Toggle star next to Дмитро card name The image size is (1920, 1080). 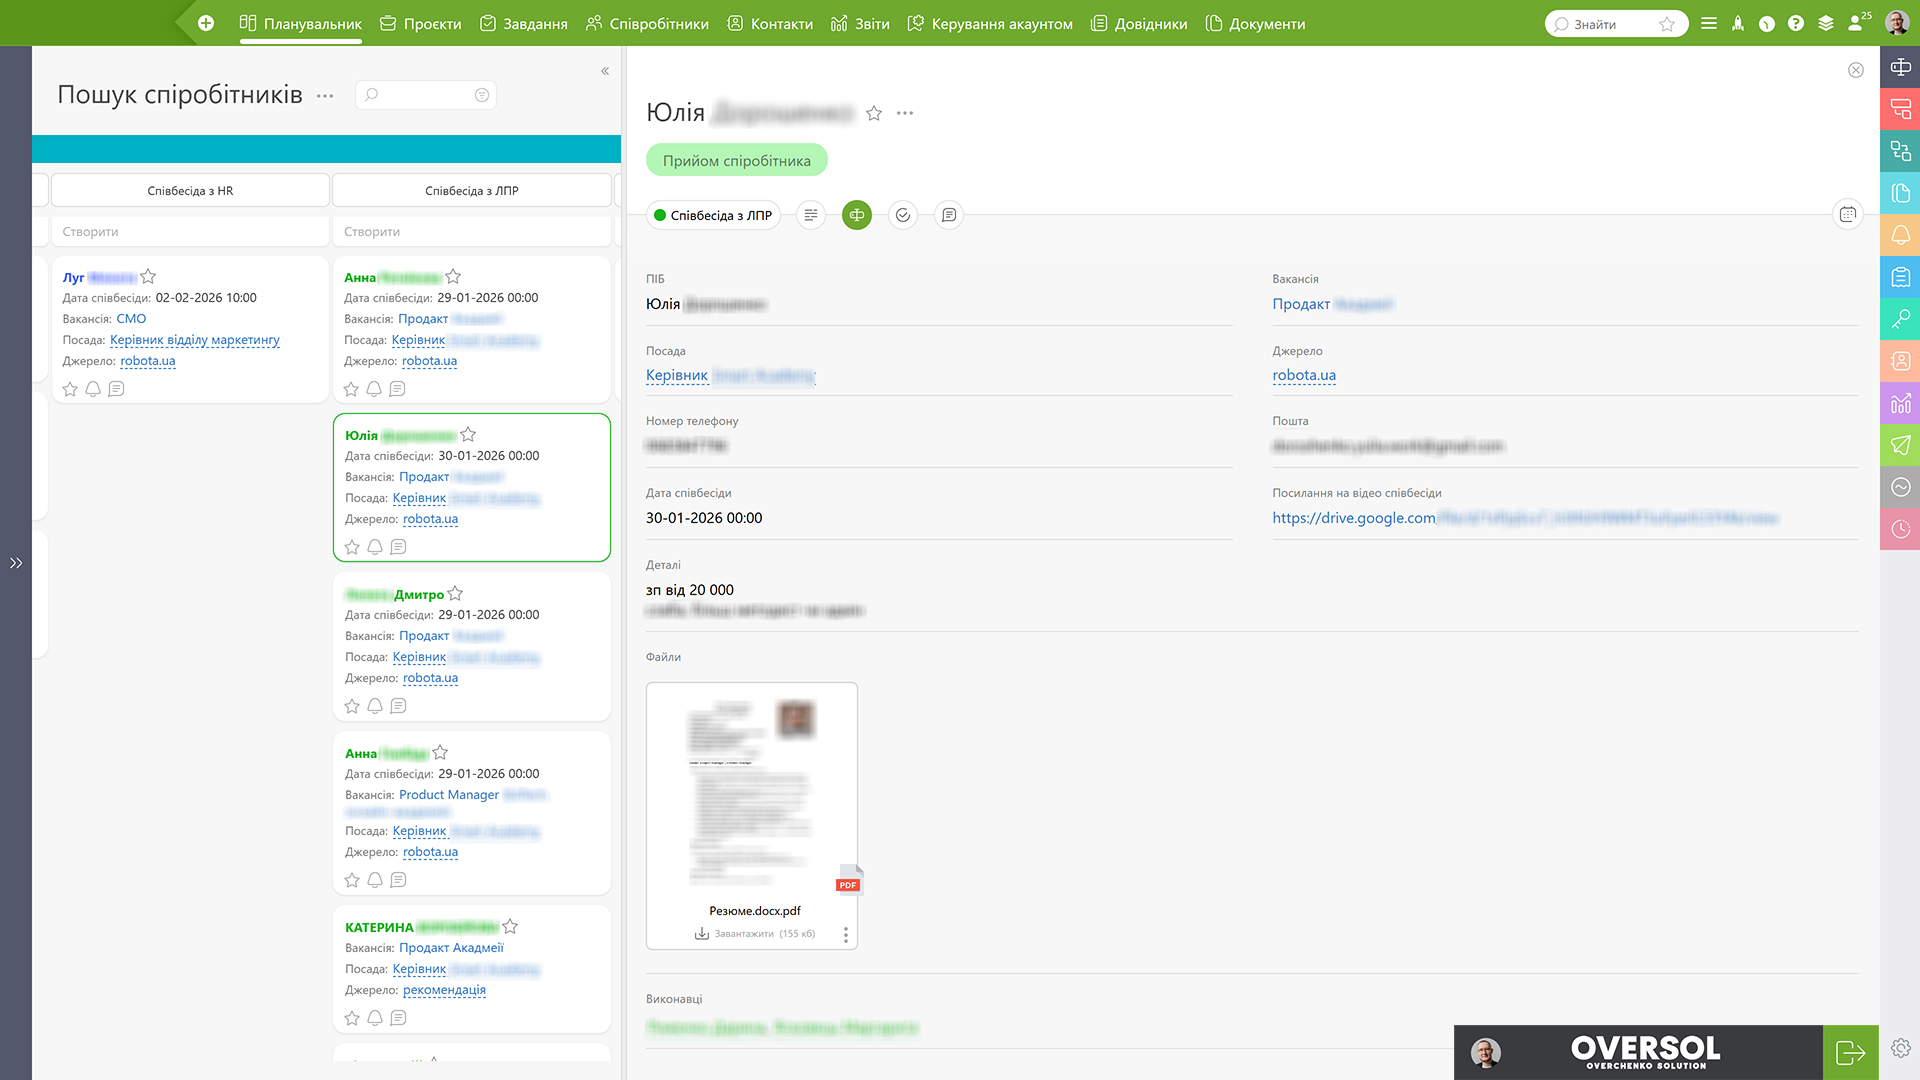coord(455,593)
